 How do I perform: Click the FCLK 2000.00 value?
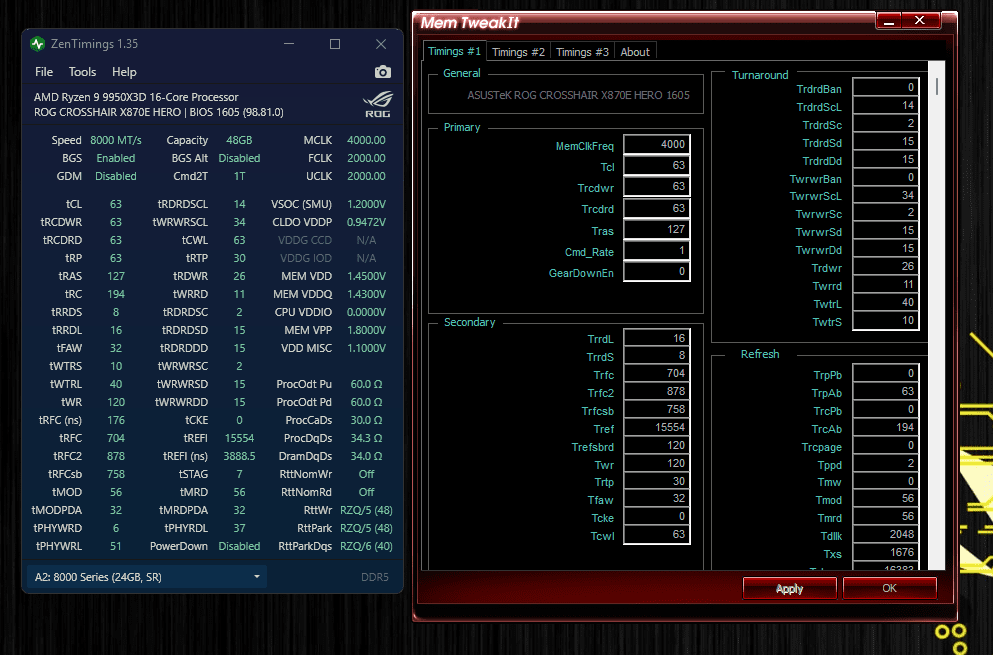coord(366,158)
